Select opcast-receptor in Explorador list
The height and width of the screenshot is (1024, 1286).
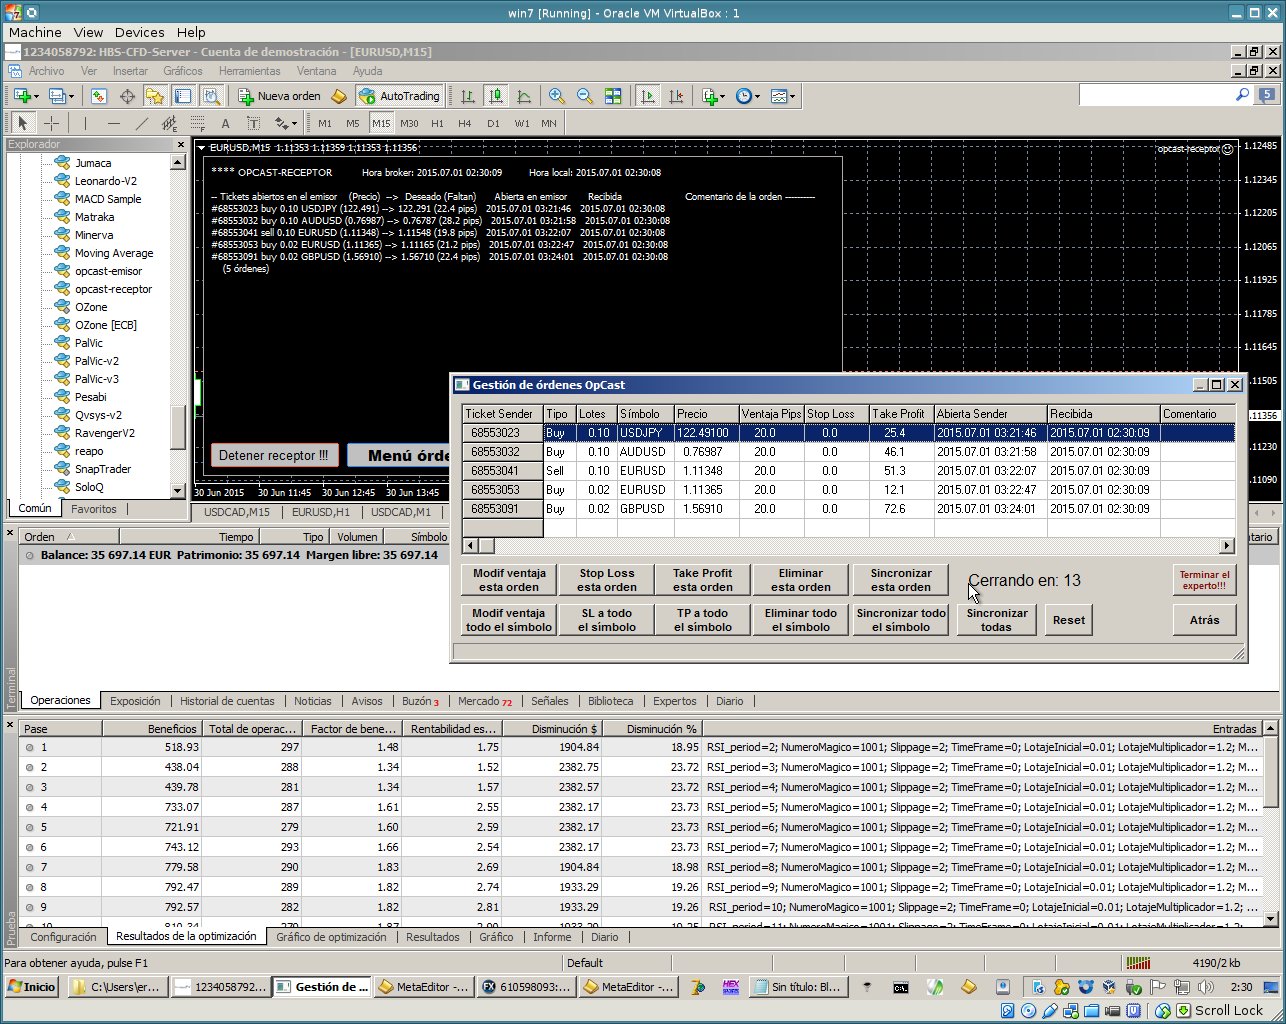pyautogui.click(x=113, y=289)
